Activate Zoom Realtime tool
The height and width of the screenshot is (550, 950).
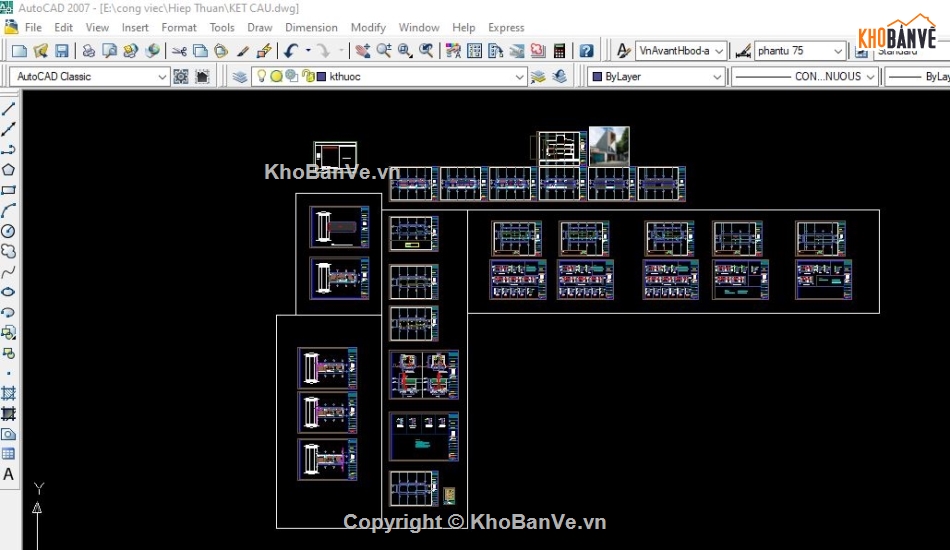(x=384, y=51)
